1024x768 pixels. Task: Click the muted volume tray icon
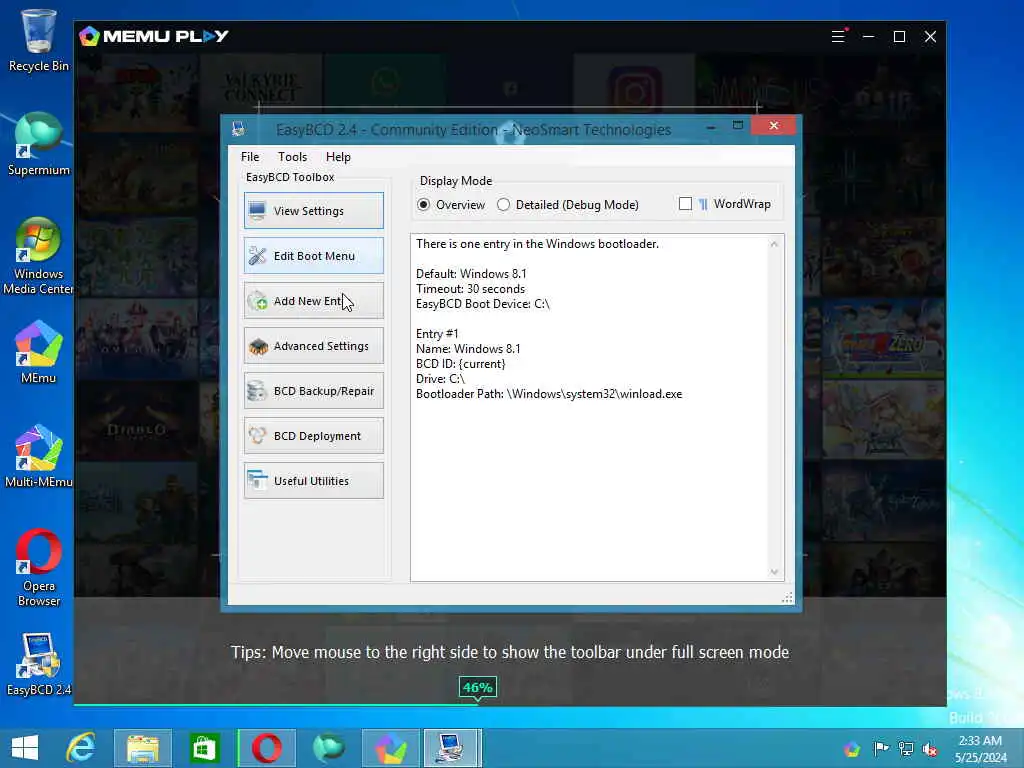point(930,748)
